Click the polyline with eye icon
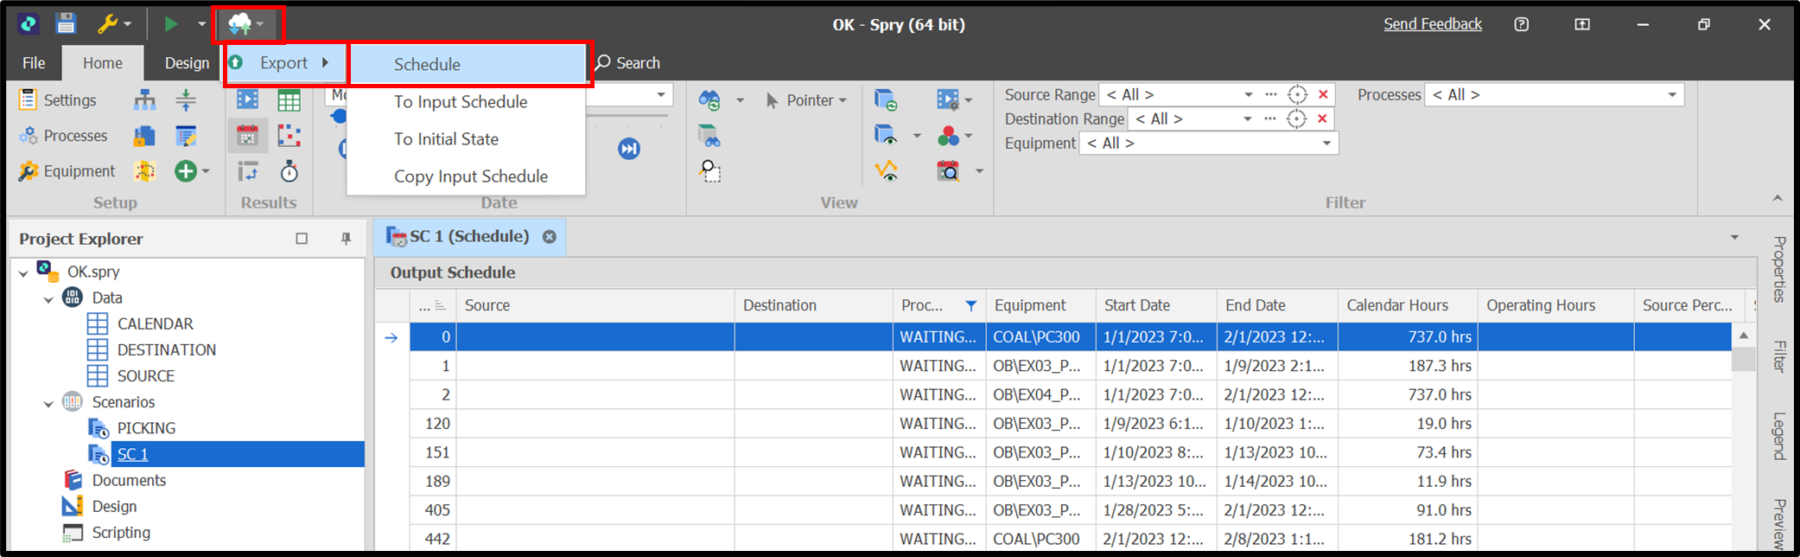 pos(886,171)
